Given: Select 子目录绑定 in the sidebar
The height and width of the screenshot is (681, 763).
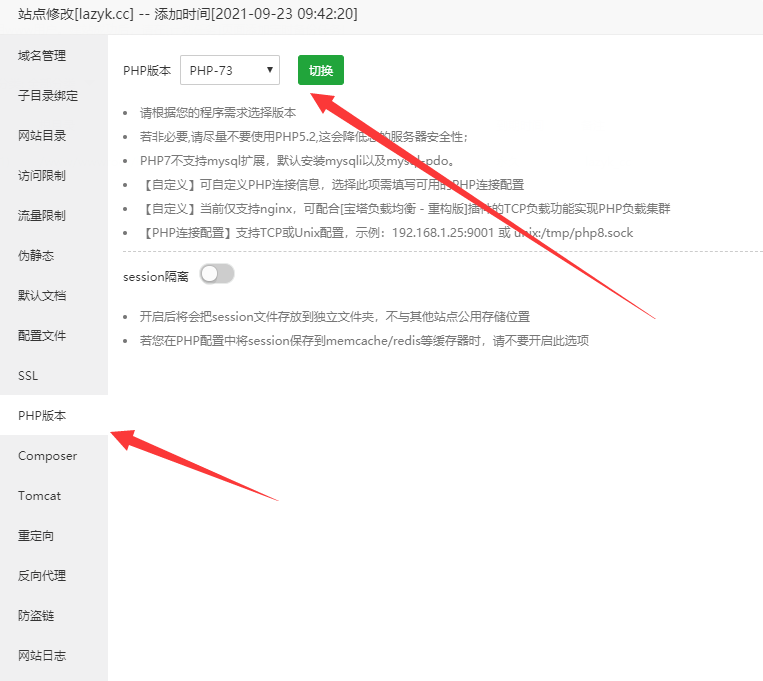Looking at the screenshot, I should (x=48, y=96).
